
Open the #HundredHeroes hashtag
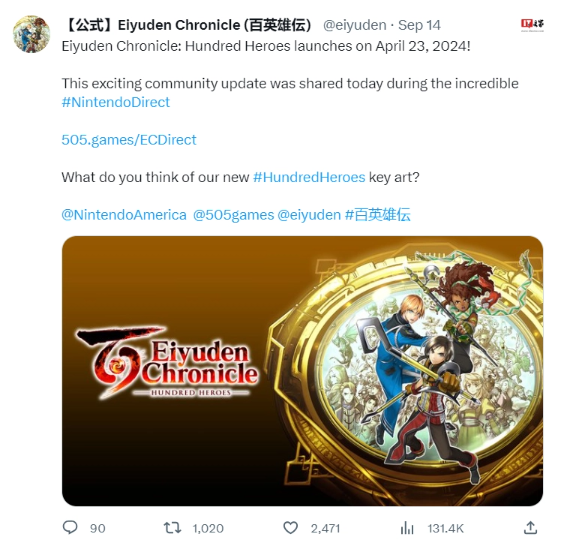309,177
